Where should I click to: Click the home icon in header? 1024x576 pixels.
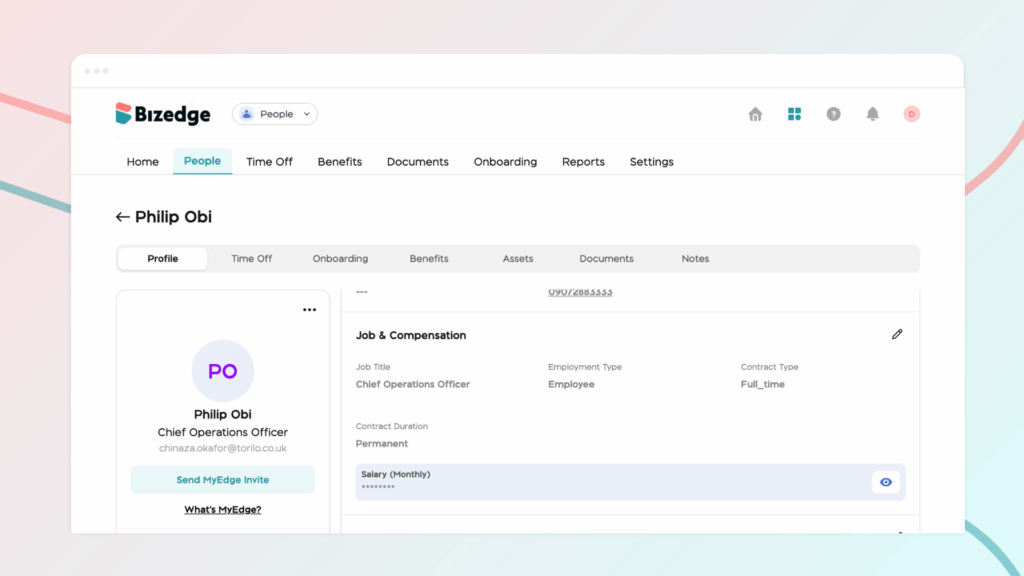755,114
